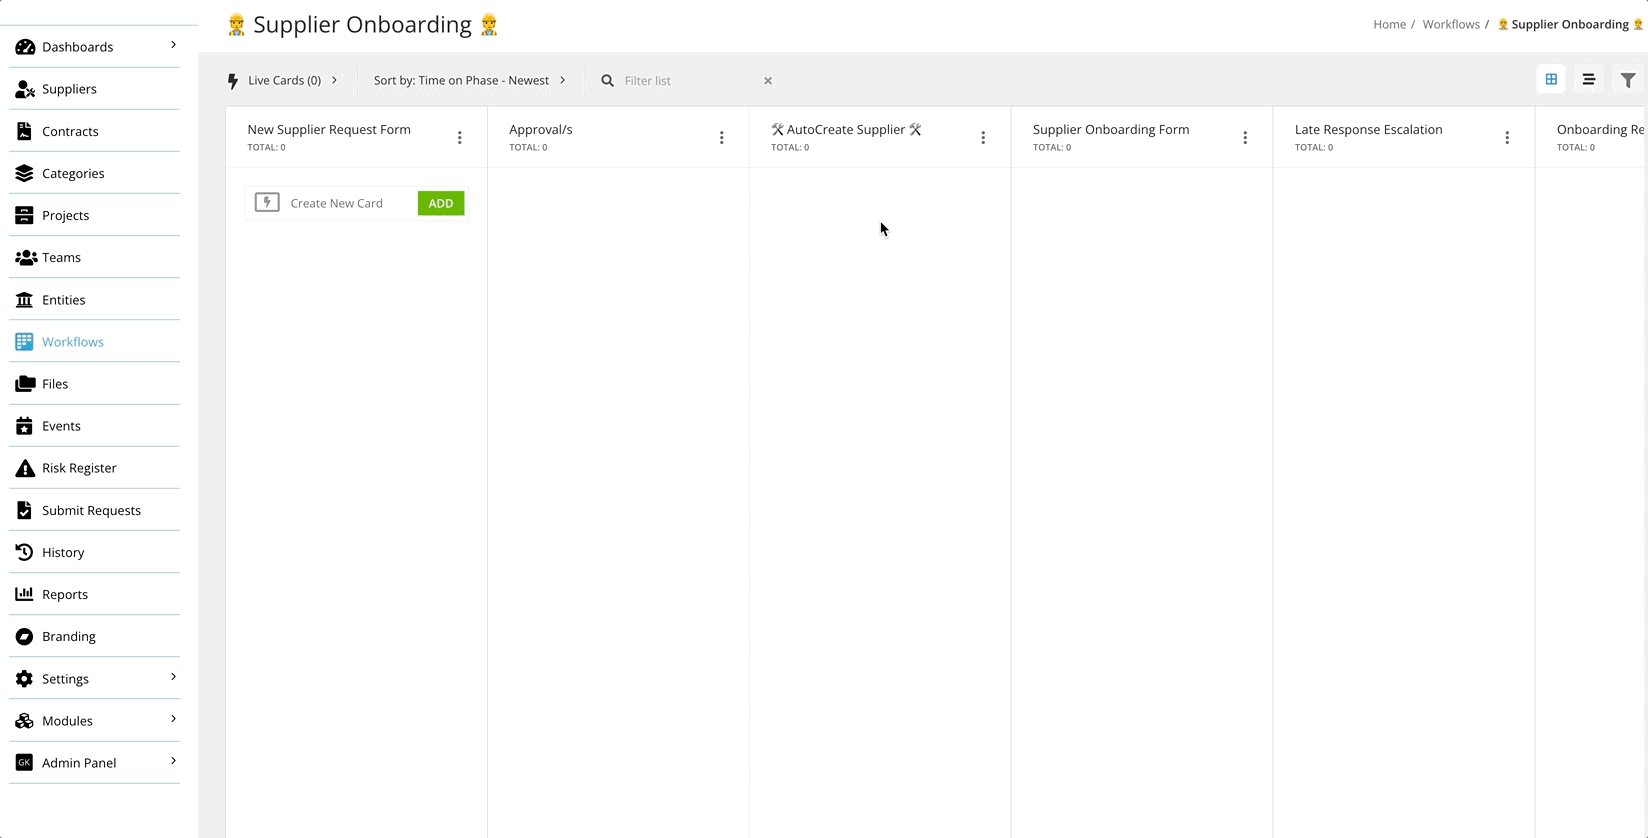Clear the filter list with X
This screenshot has height=838, width=1648.
tap(768, 81)
